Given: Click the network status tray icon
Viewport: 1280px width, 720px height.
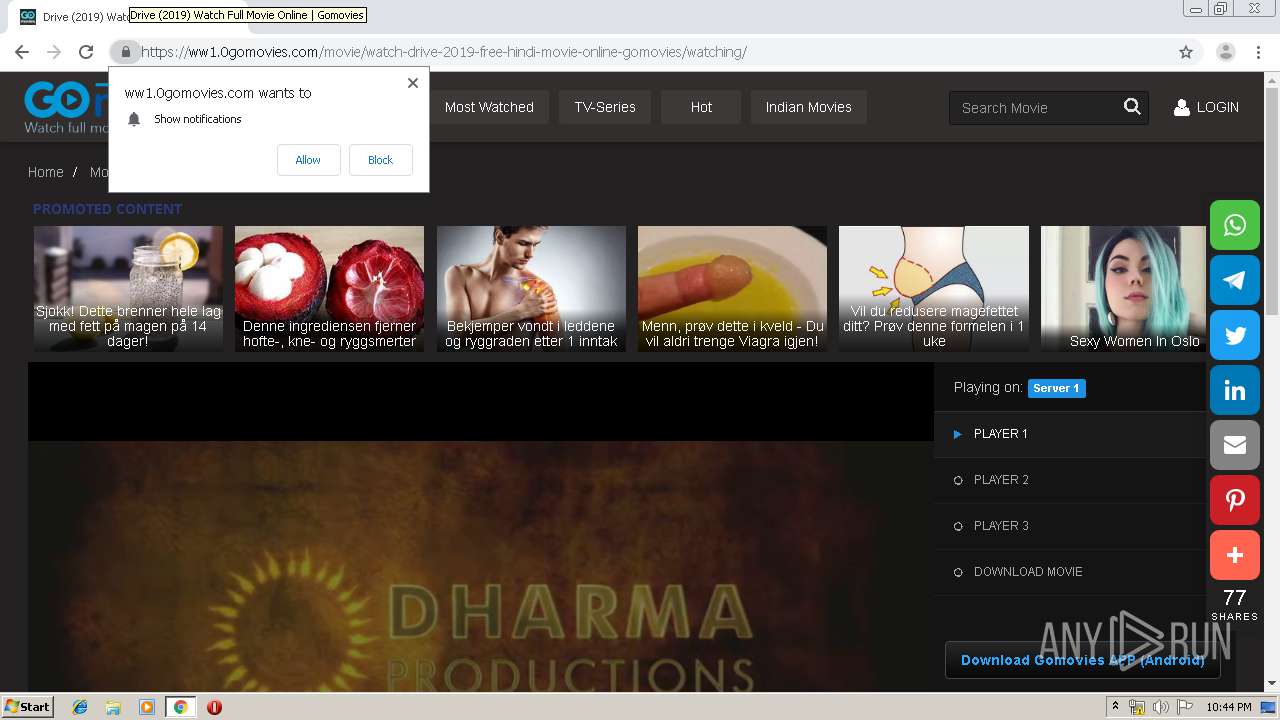Looking at the screenshot, I should click(x=1137, y=707).
